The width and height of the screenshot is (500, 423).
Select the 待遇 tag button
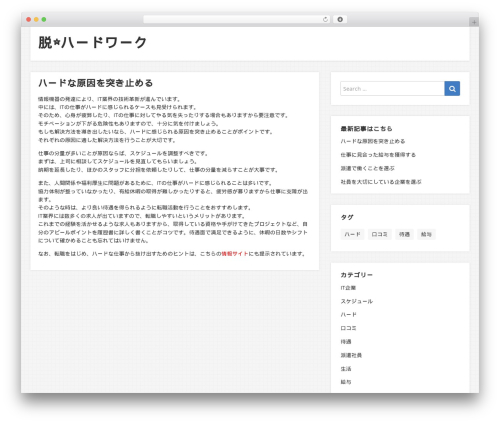point(404,234)
